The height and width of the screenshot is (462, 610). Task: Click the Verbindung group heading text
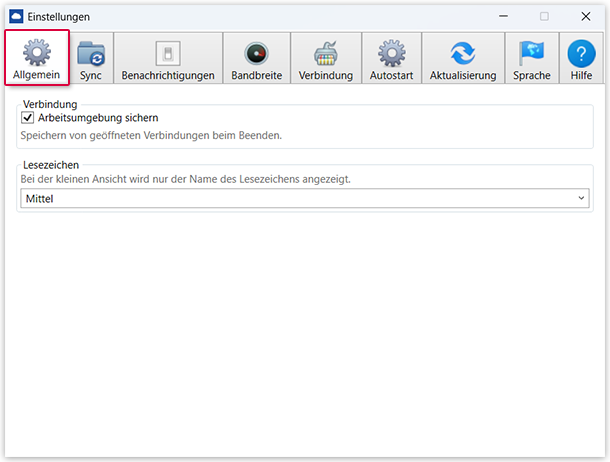point(50,104)
